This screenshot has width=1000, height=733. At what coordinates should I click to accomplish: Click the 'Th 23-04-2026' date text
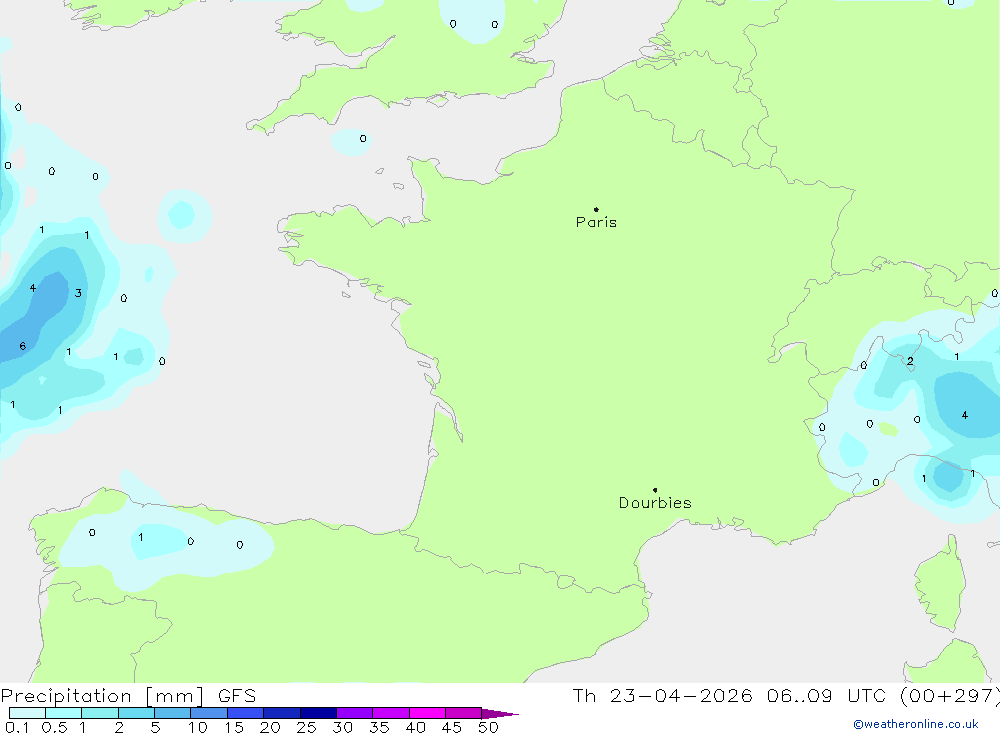[x=662, y=696]
